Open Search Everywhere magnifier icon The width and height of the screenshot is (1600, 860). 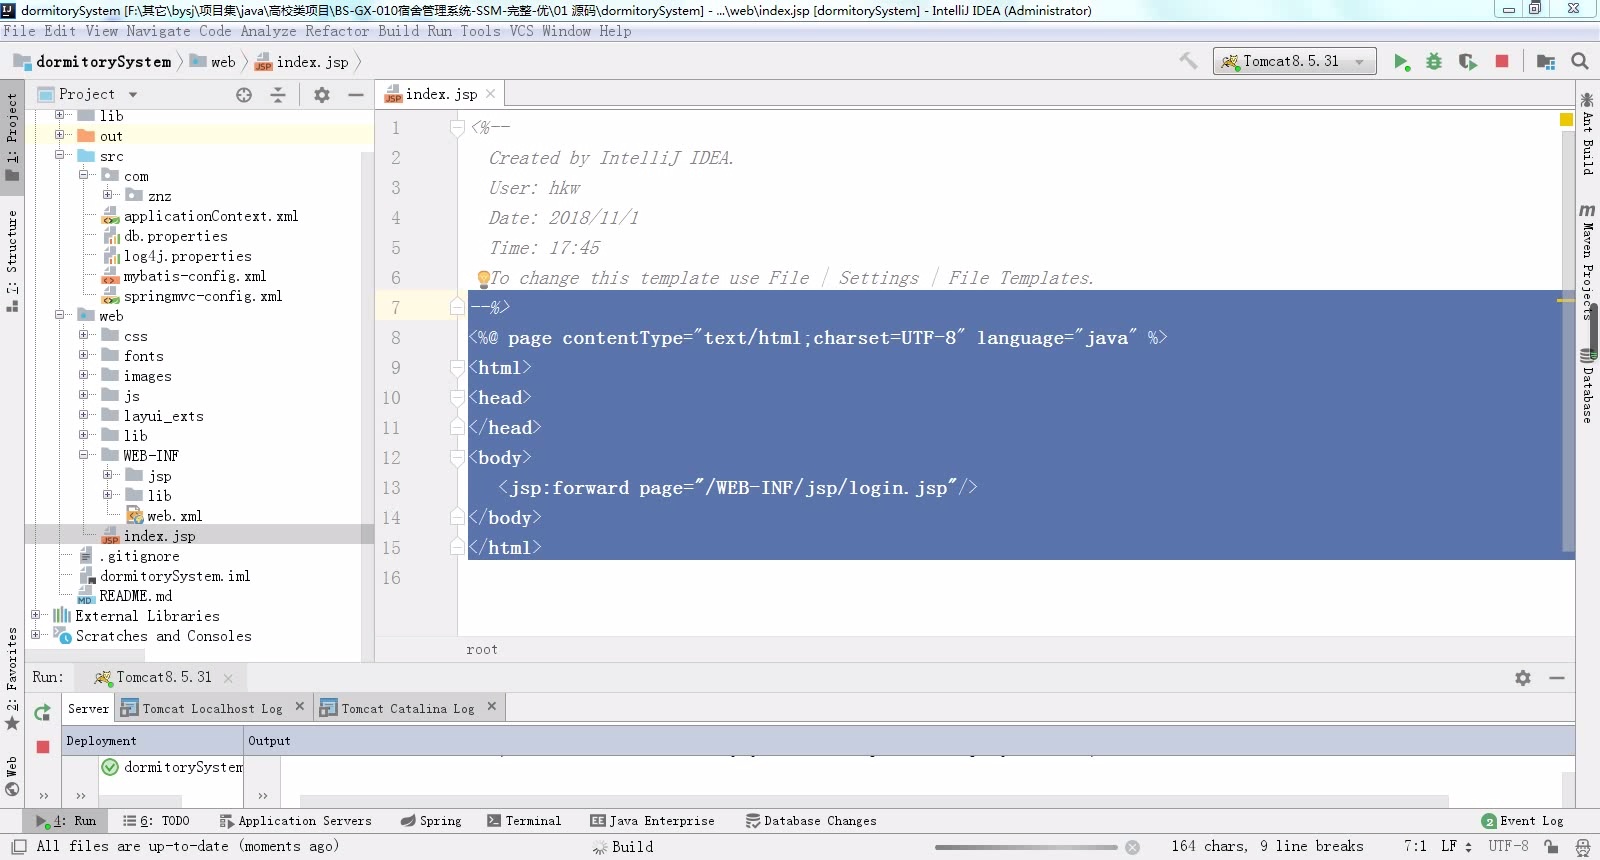coord(1580,62)
